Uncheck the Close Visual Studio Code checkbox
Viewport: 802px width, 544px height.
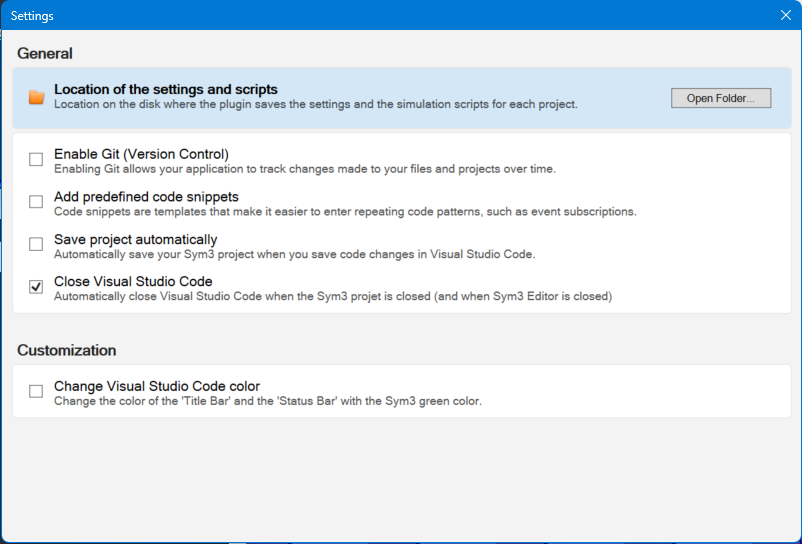(x=36, y=287)
